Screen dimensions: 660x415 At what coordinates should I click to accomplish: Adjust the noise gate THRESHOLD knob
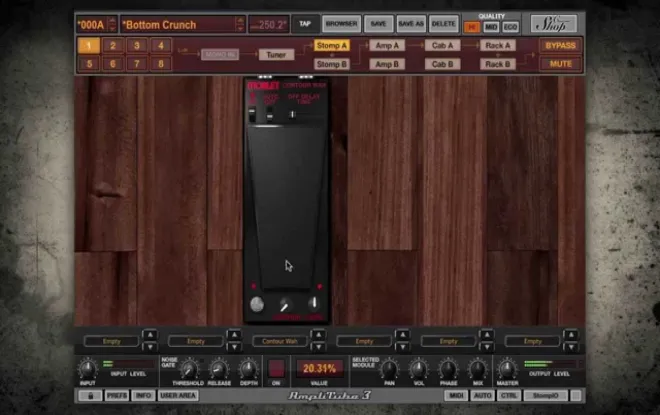click(188, 370)
